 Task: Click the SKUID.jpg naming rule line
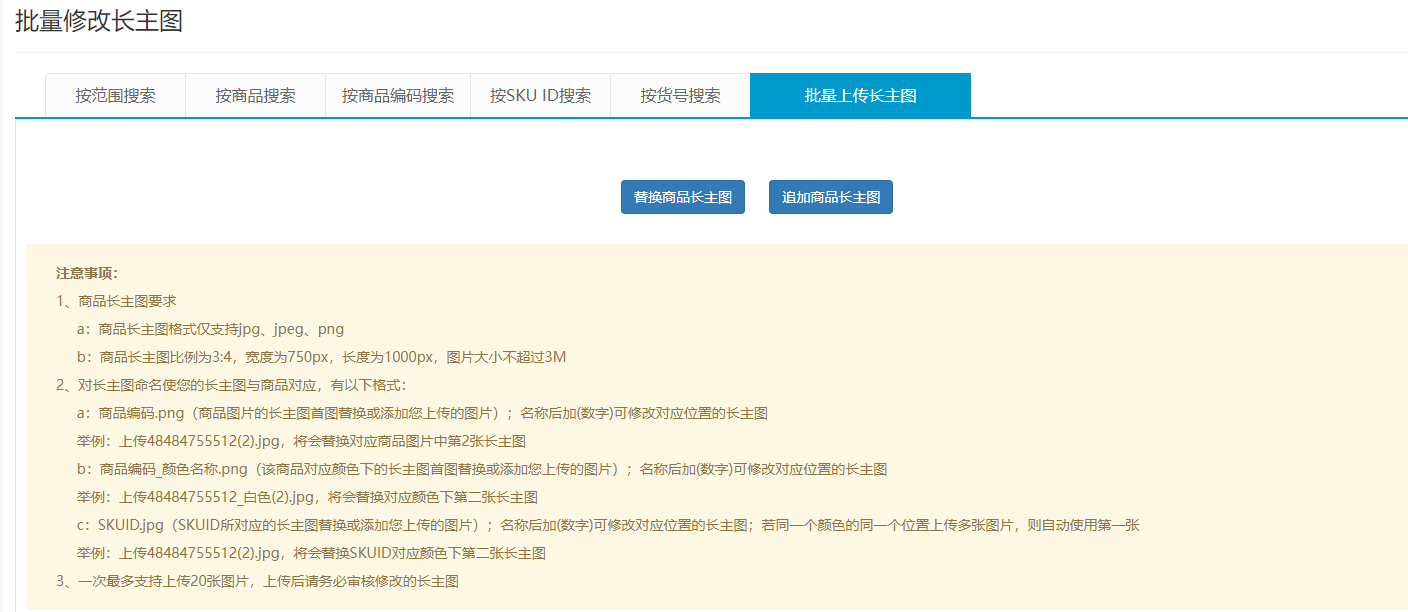pyautogui.click(x=607, y=525)
